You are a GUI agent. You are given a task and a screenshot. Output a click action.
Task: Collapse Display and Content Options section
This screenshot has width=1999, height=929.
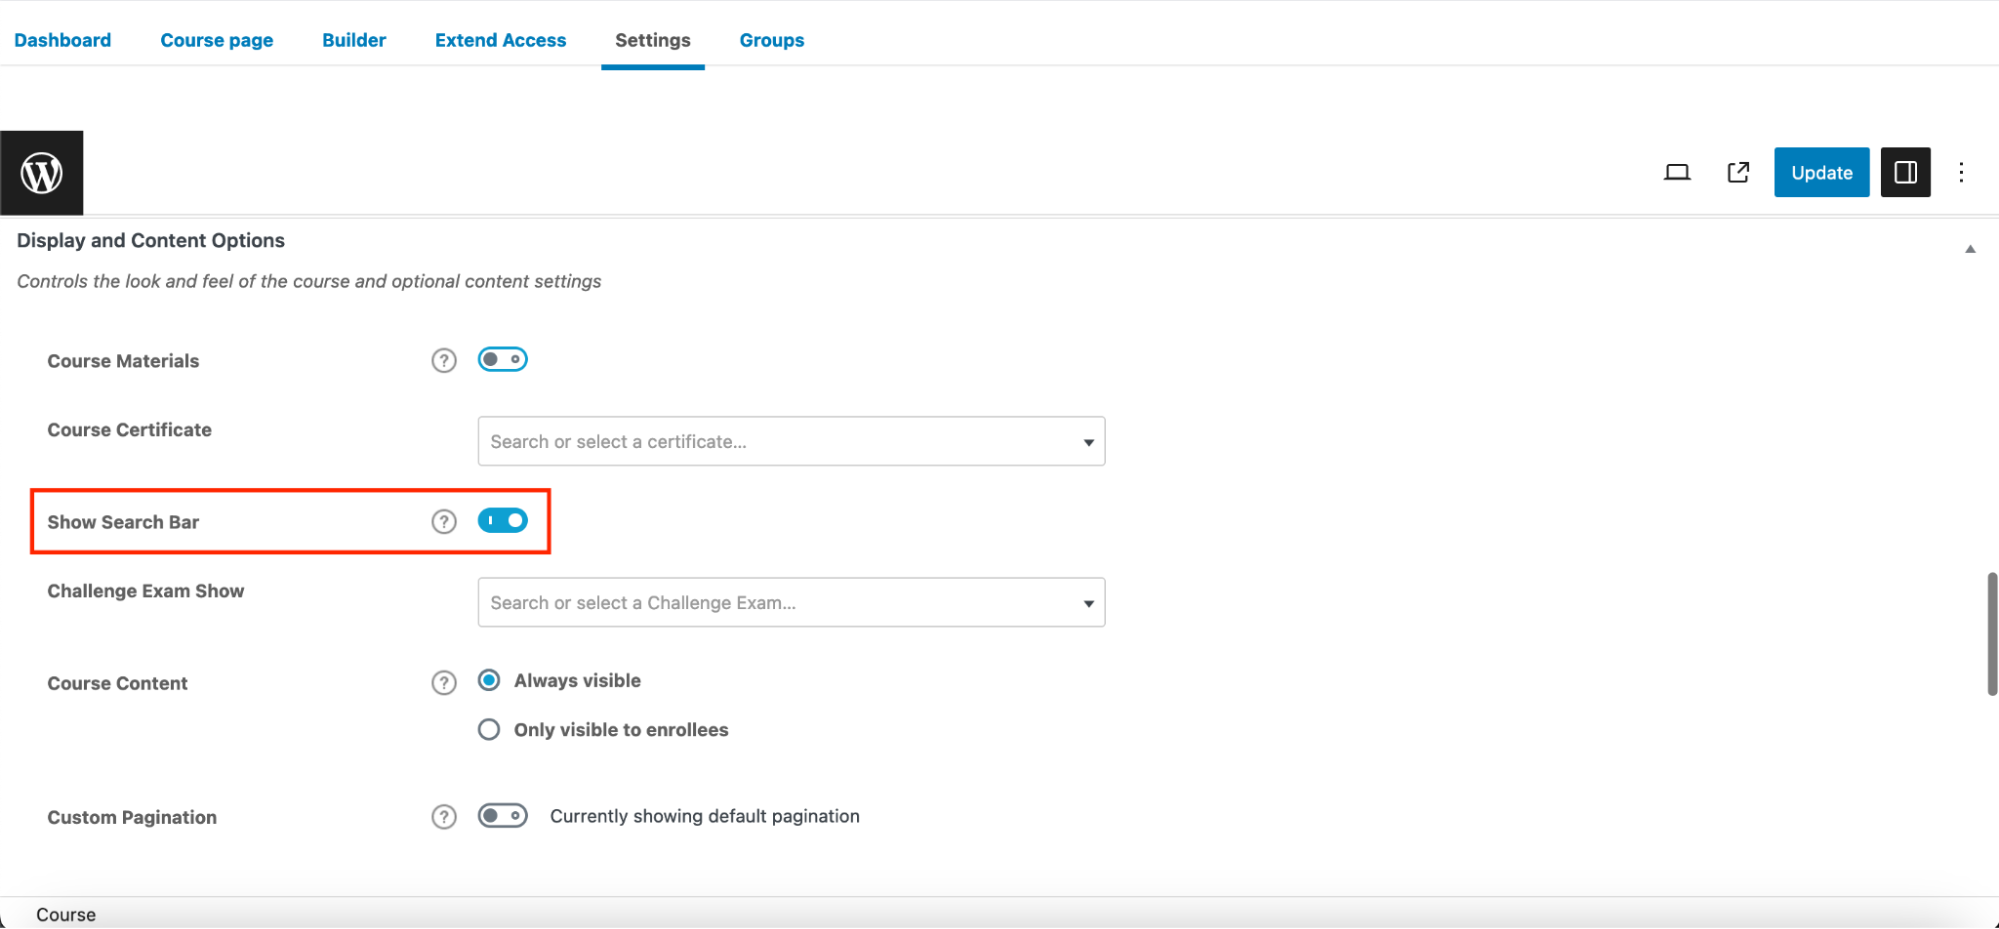point(1970,249)
